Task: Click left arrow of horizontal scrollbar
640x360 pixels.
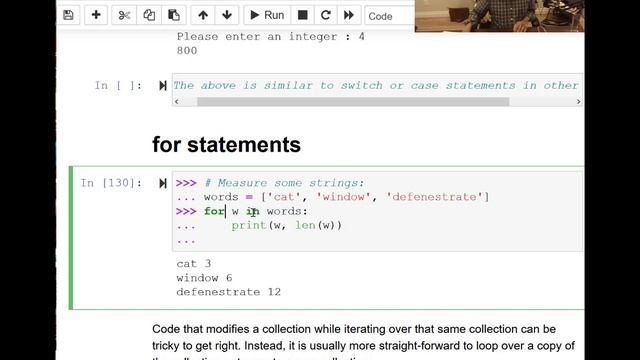Action: click(x=176, y=101)
